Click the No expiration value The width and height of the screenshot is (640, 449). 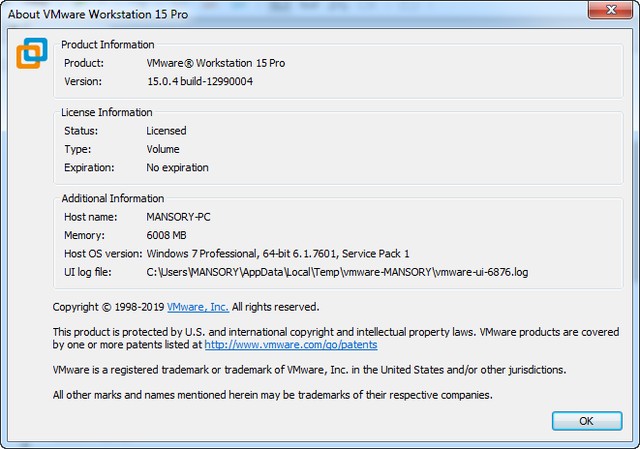tap(177, 168)
